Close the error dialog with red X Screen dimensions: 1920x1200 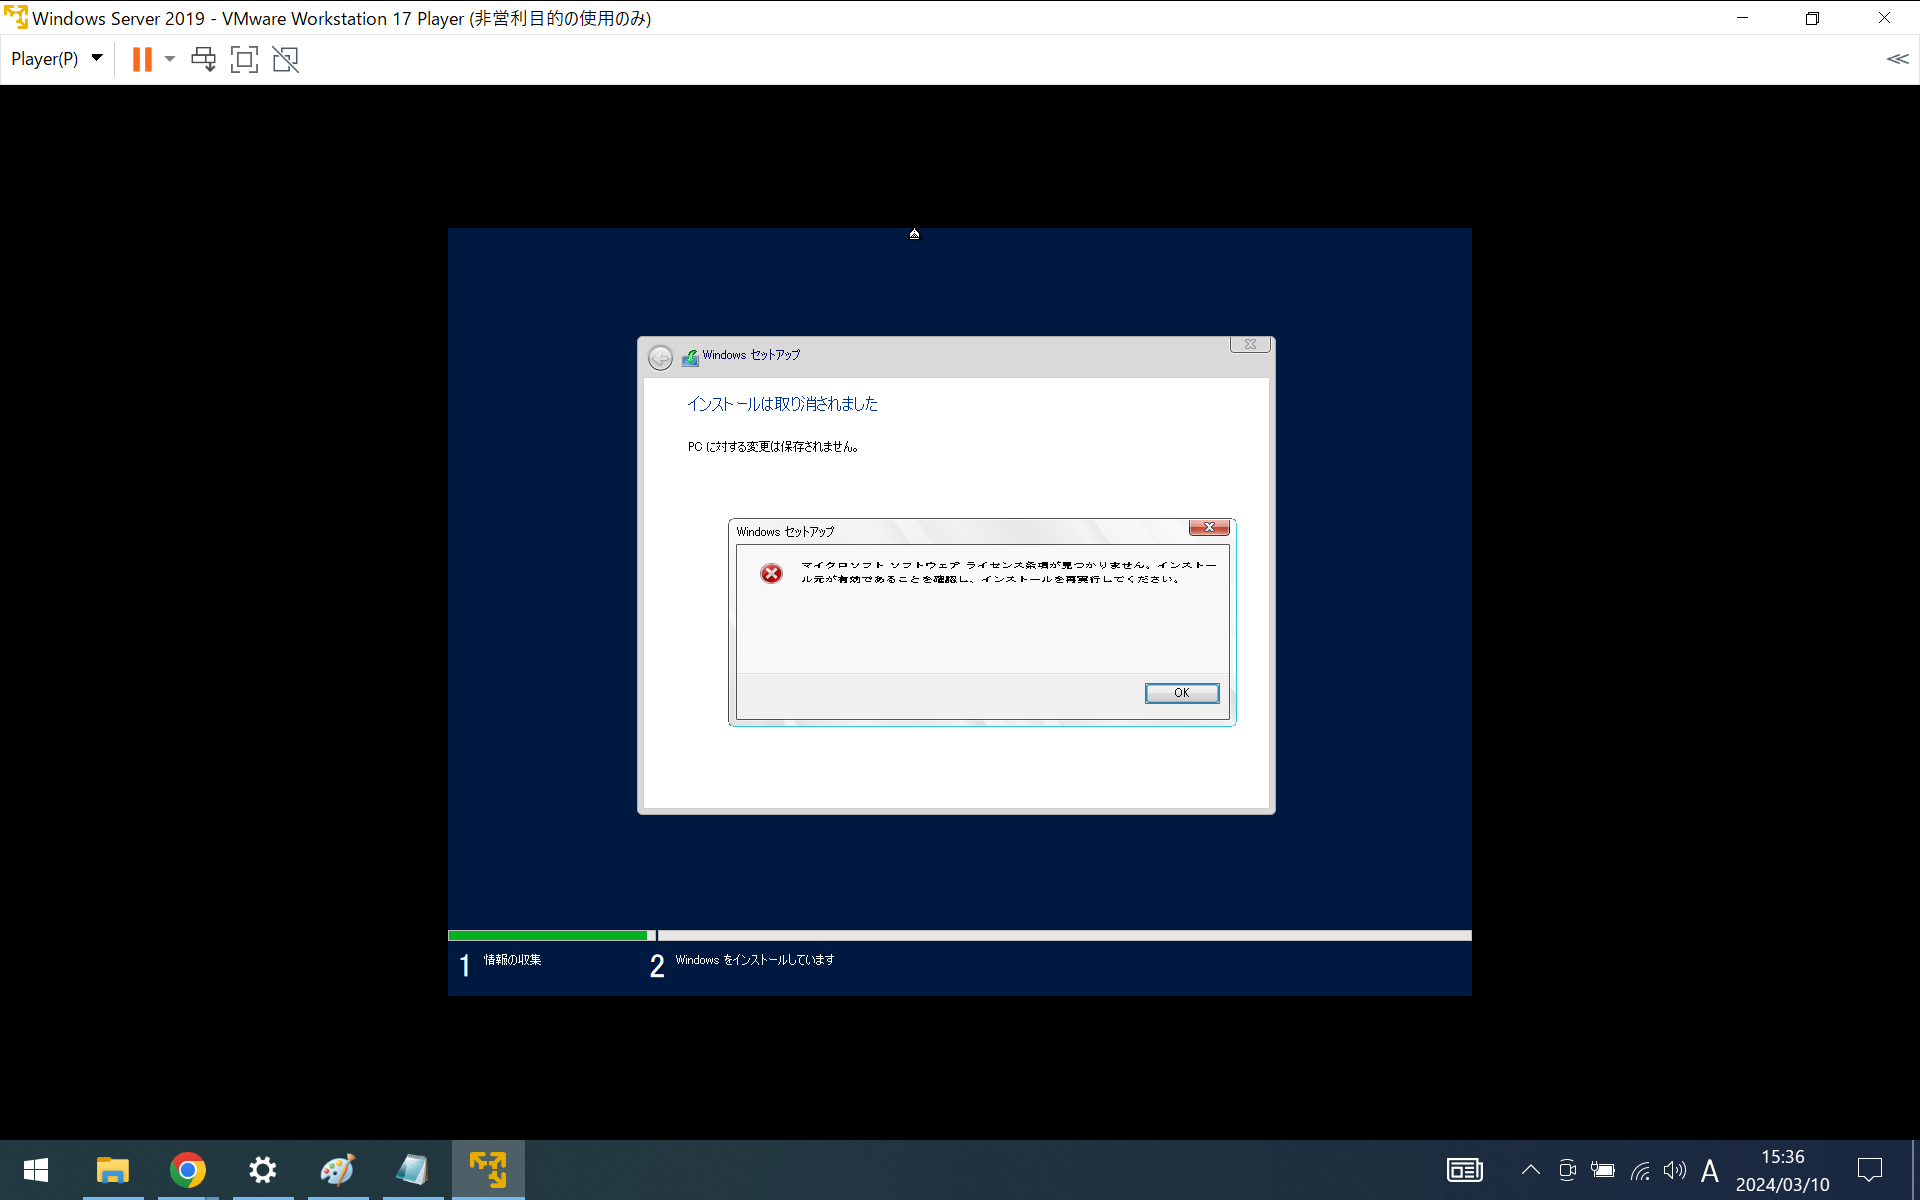coord(1209,527)
